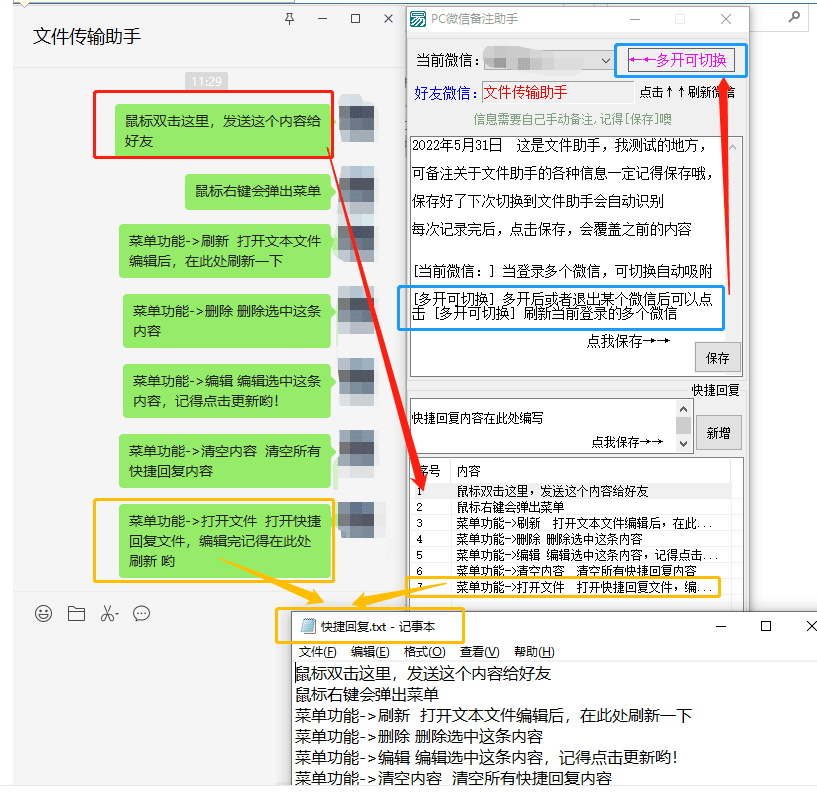Open the emoji picker in chat toolbar
The width and height of the screenshot is (817, 795).
click(43, 614)
